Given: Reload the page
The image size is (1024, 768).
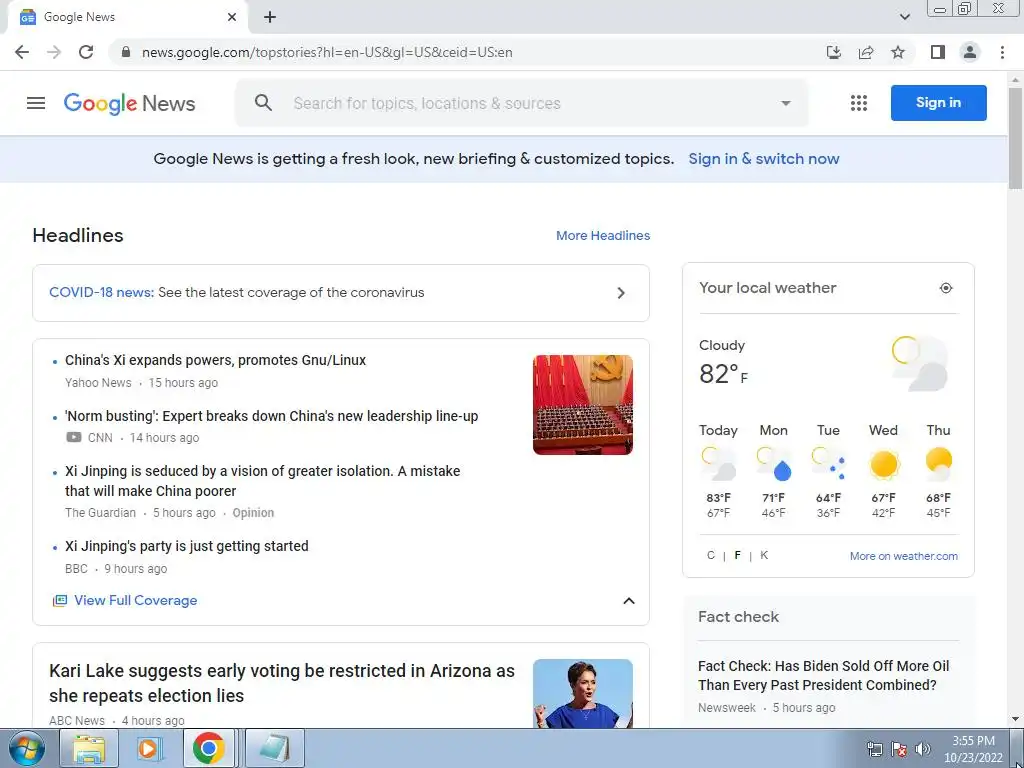Looking at the screenshot, I should pyautogui.click(x=86, y=52).
